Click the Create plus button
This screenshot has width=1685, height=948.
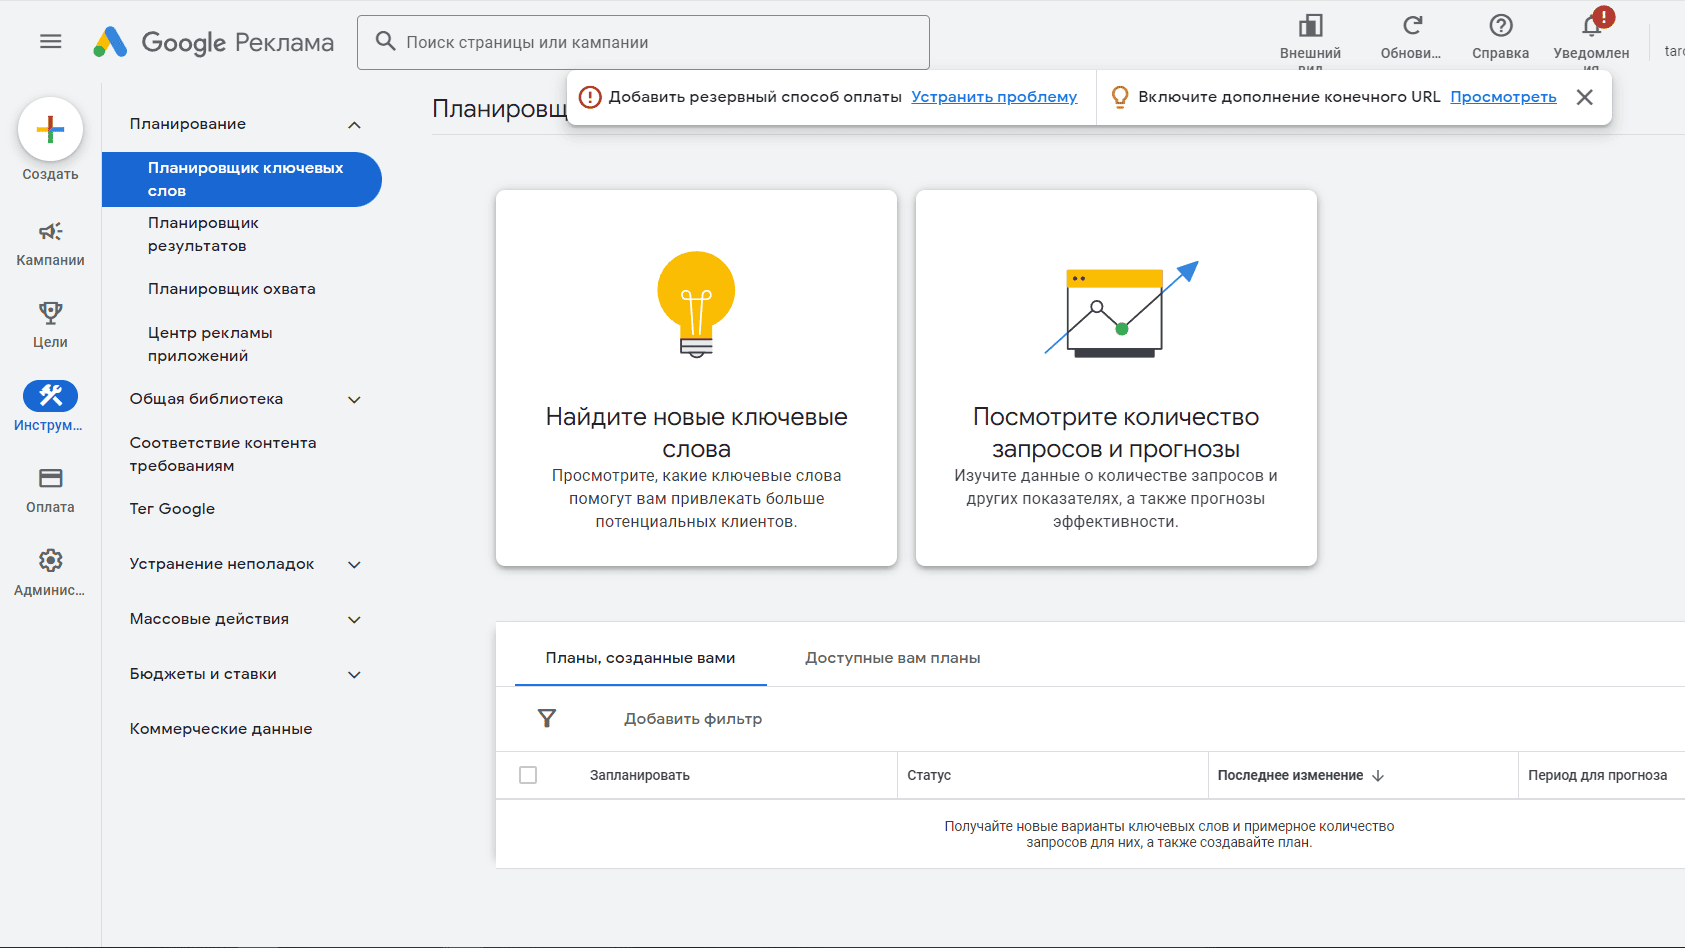pos(50,129)
